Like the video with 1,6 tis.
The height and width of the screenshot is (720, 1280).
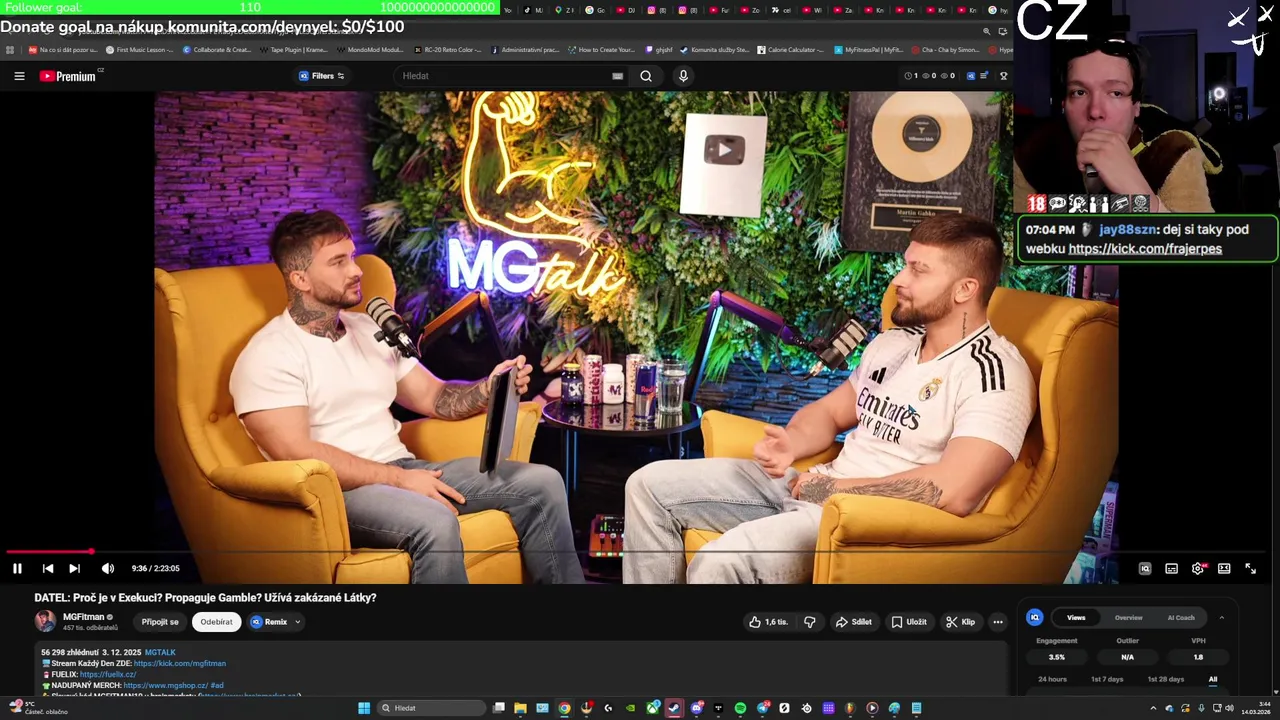click(x=768, y=622)
